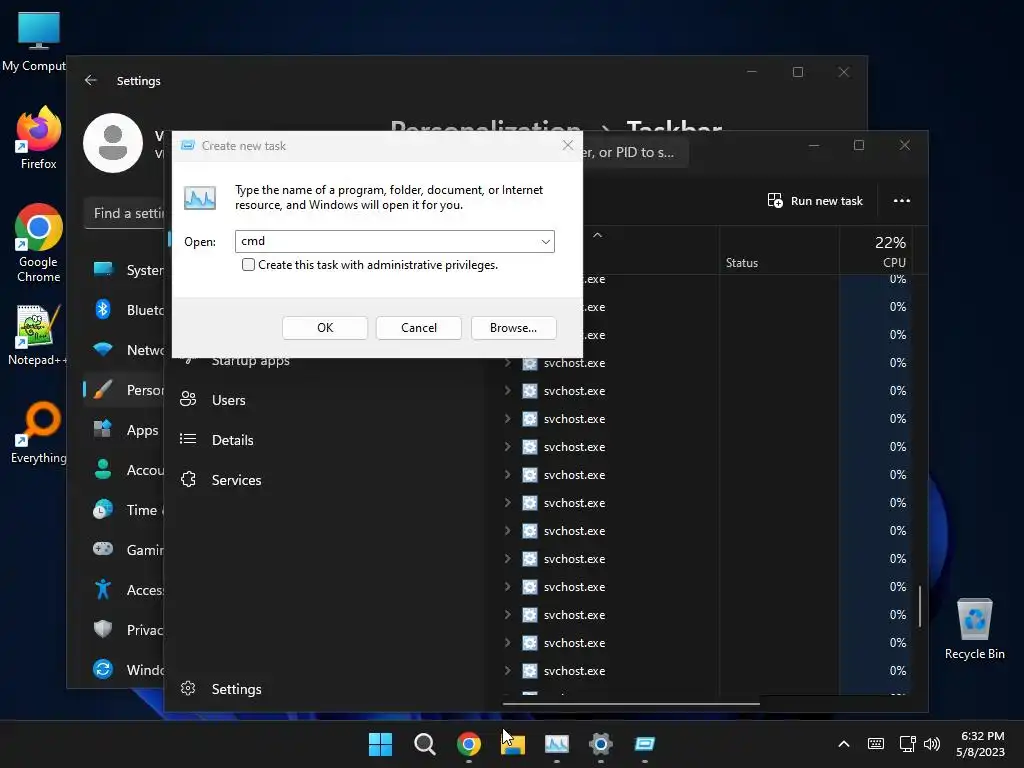The image size is (1024, 768).
Task: Go back in the Settings window
Action: (91, 80)
